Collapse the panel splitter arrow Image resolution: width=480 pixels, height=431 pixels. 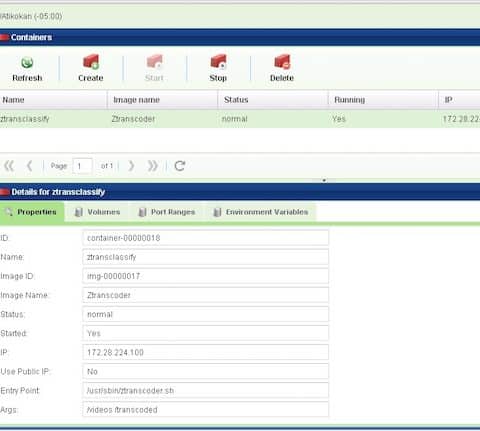click(324, 180)
